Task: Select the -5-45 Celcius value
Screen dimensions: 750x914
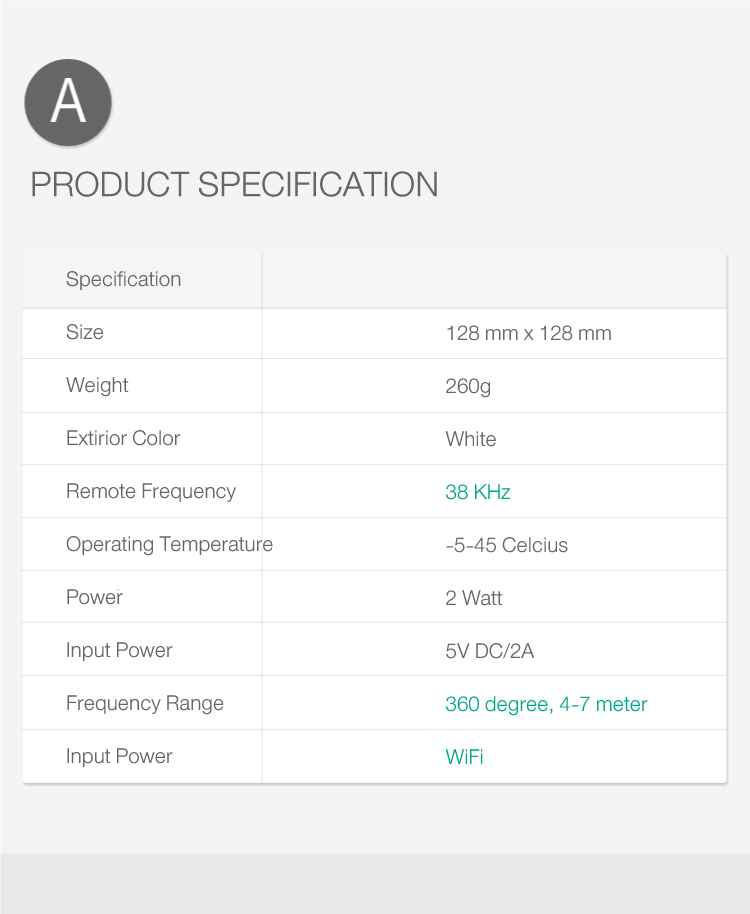Action: coord(506,545)
